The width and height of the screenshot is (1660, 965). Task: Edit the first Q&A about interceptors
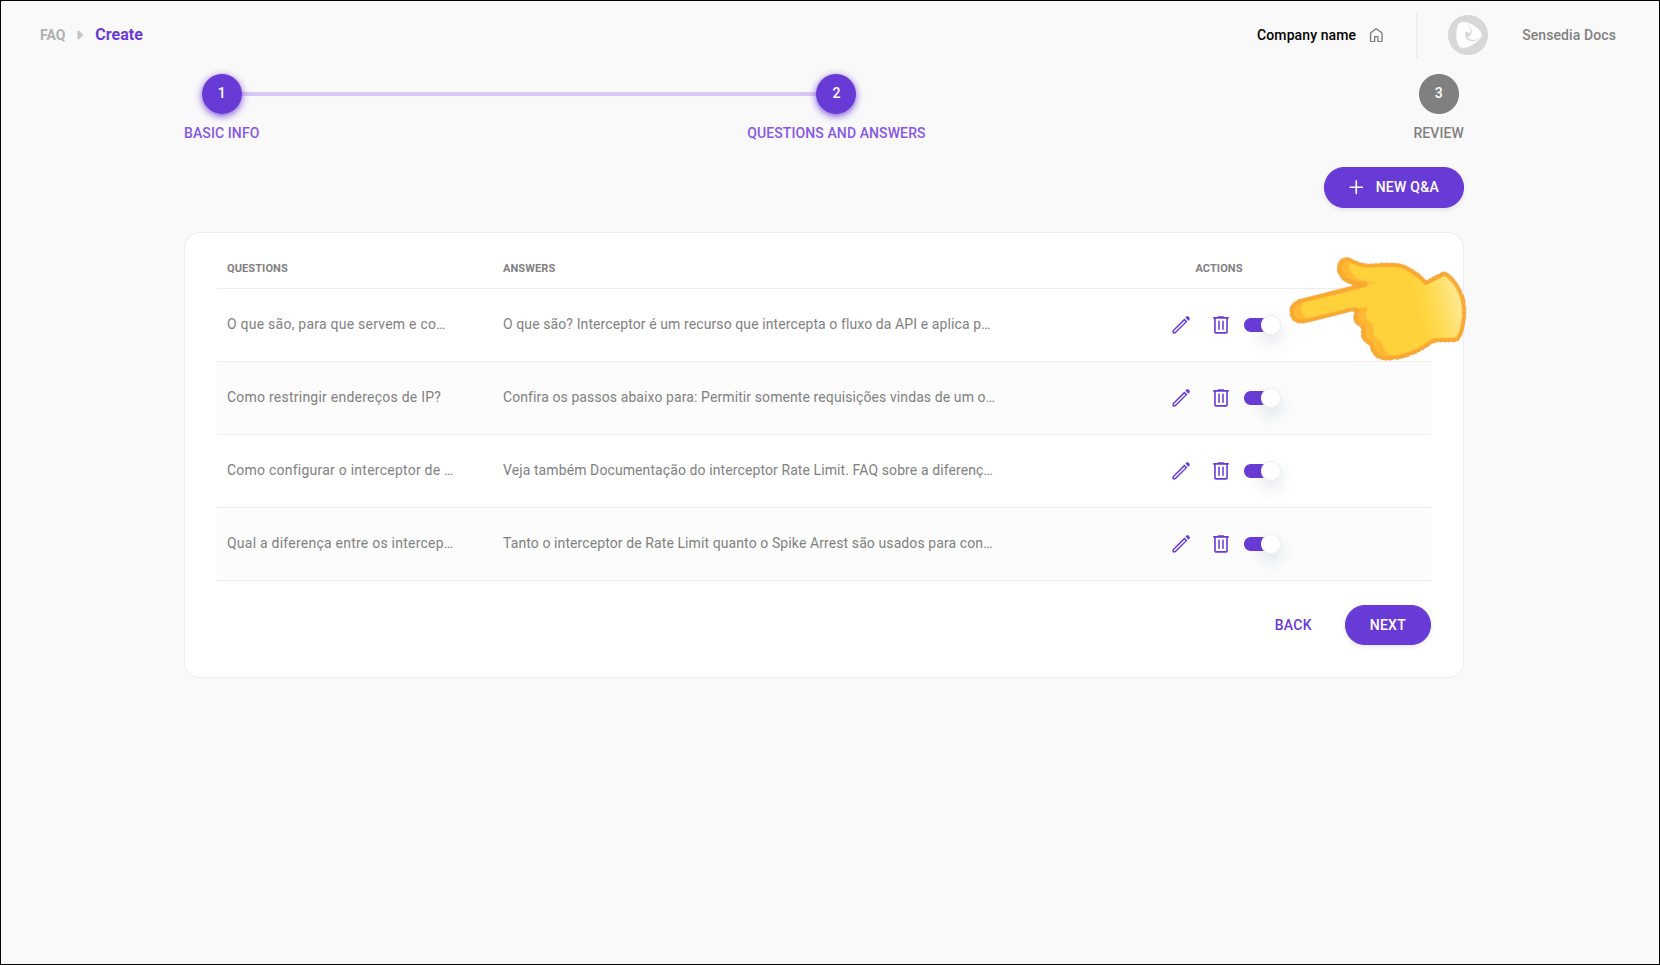pos(1181,324)
